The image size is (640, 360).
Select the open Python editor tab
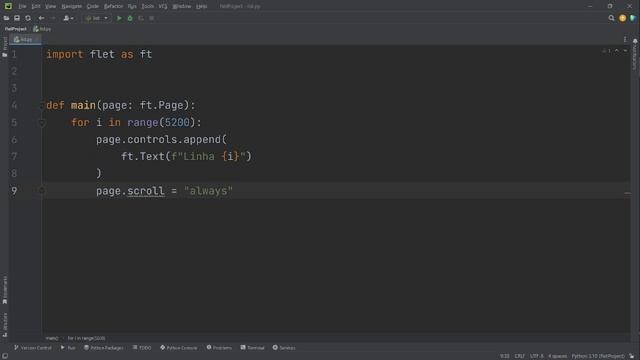coord(25,40)
